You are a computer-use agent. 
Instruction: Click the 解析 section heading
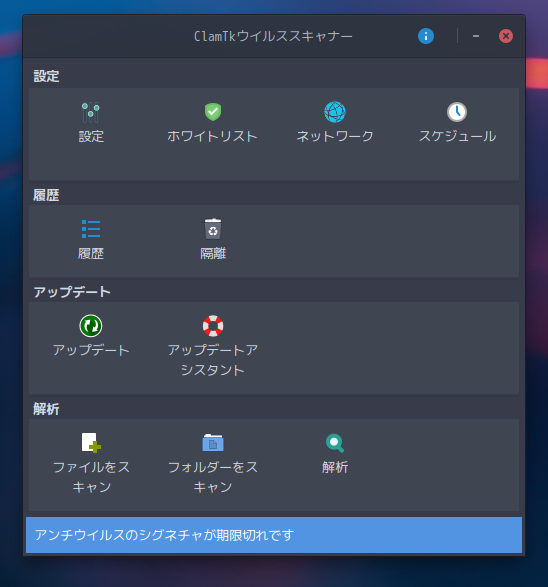(x=46, y=409)
